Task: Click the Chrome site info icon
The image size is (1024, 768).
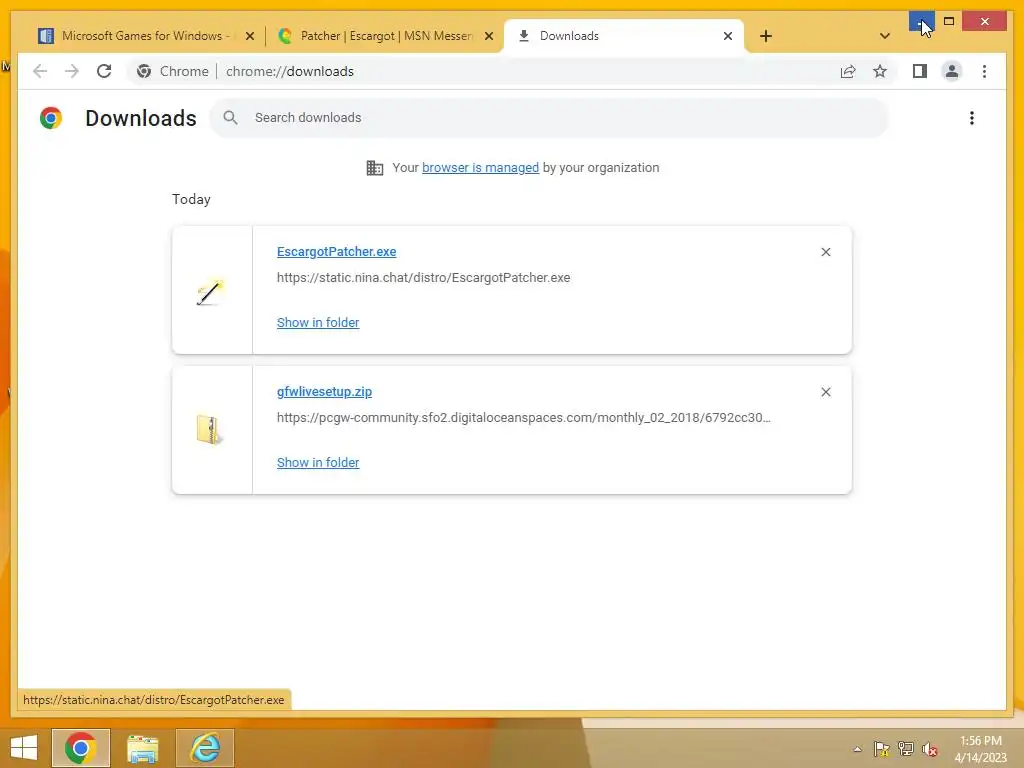Action: [x=144, y=71]
